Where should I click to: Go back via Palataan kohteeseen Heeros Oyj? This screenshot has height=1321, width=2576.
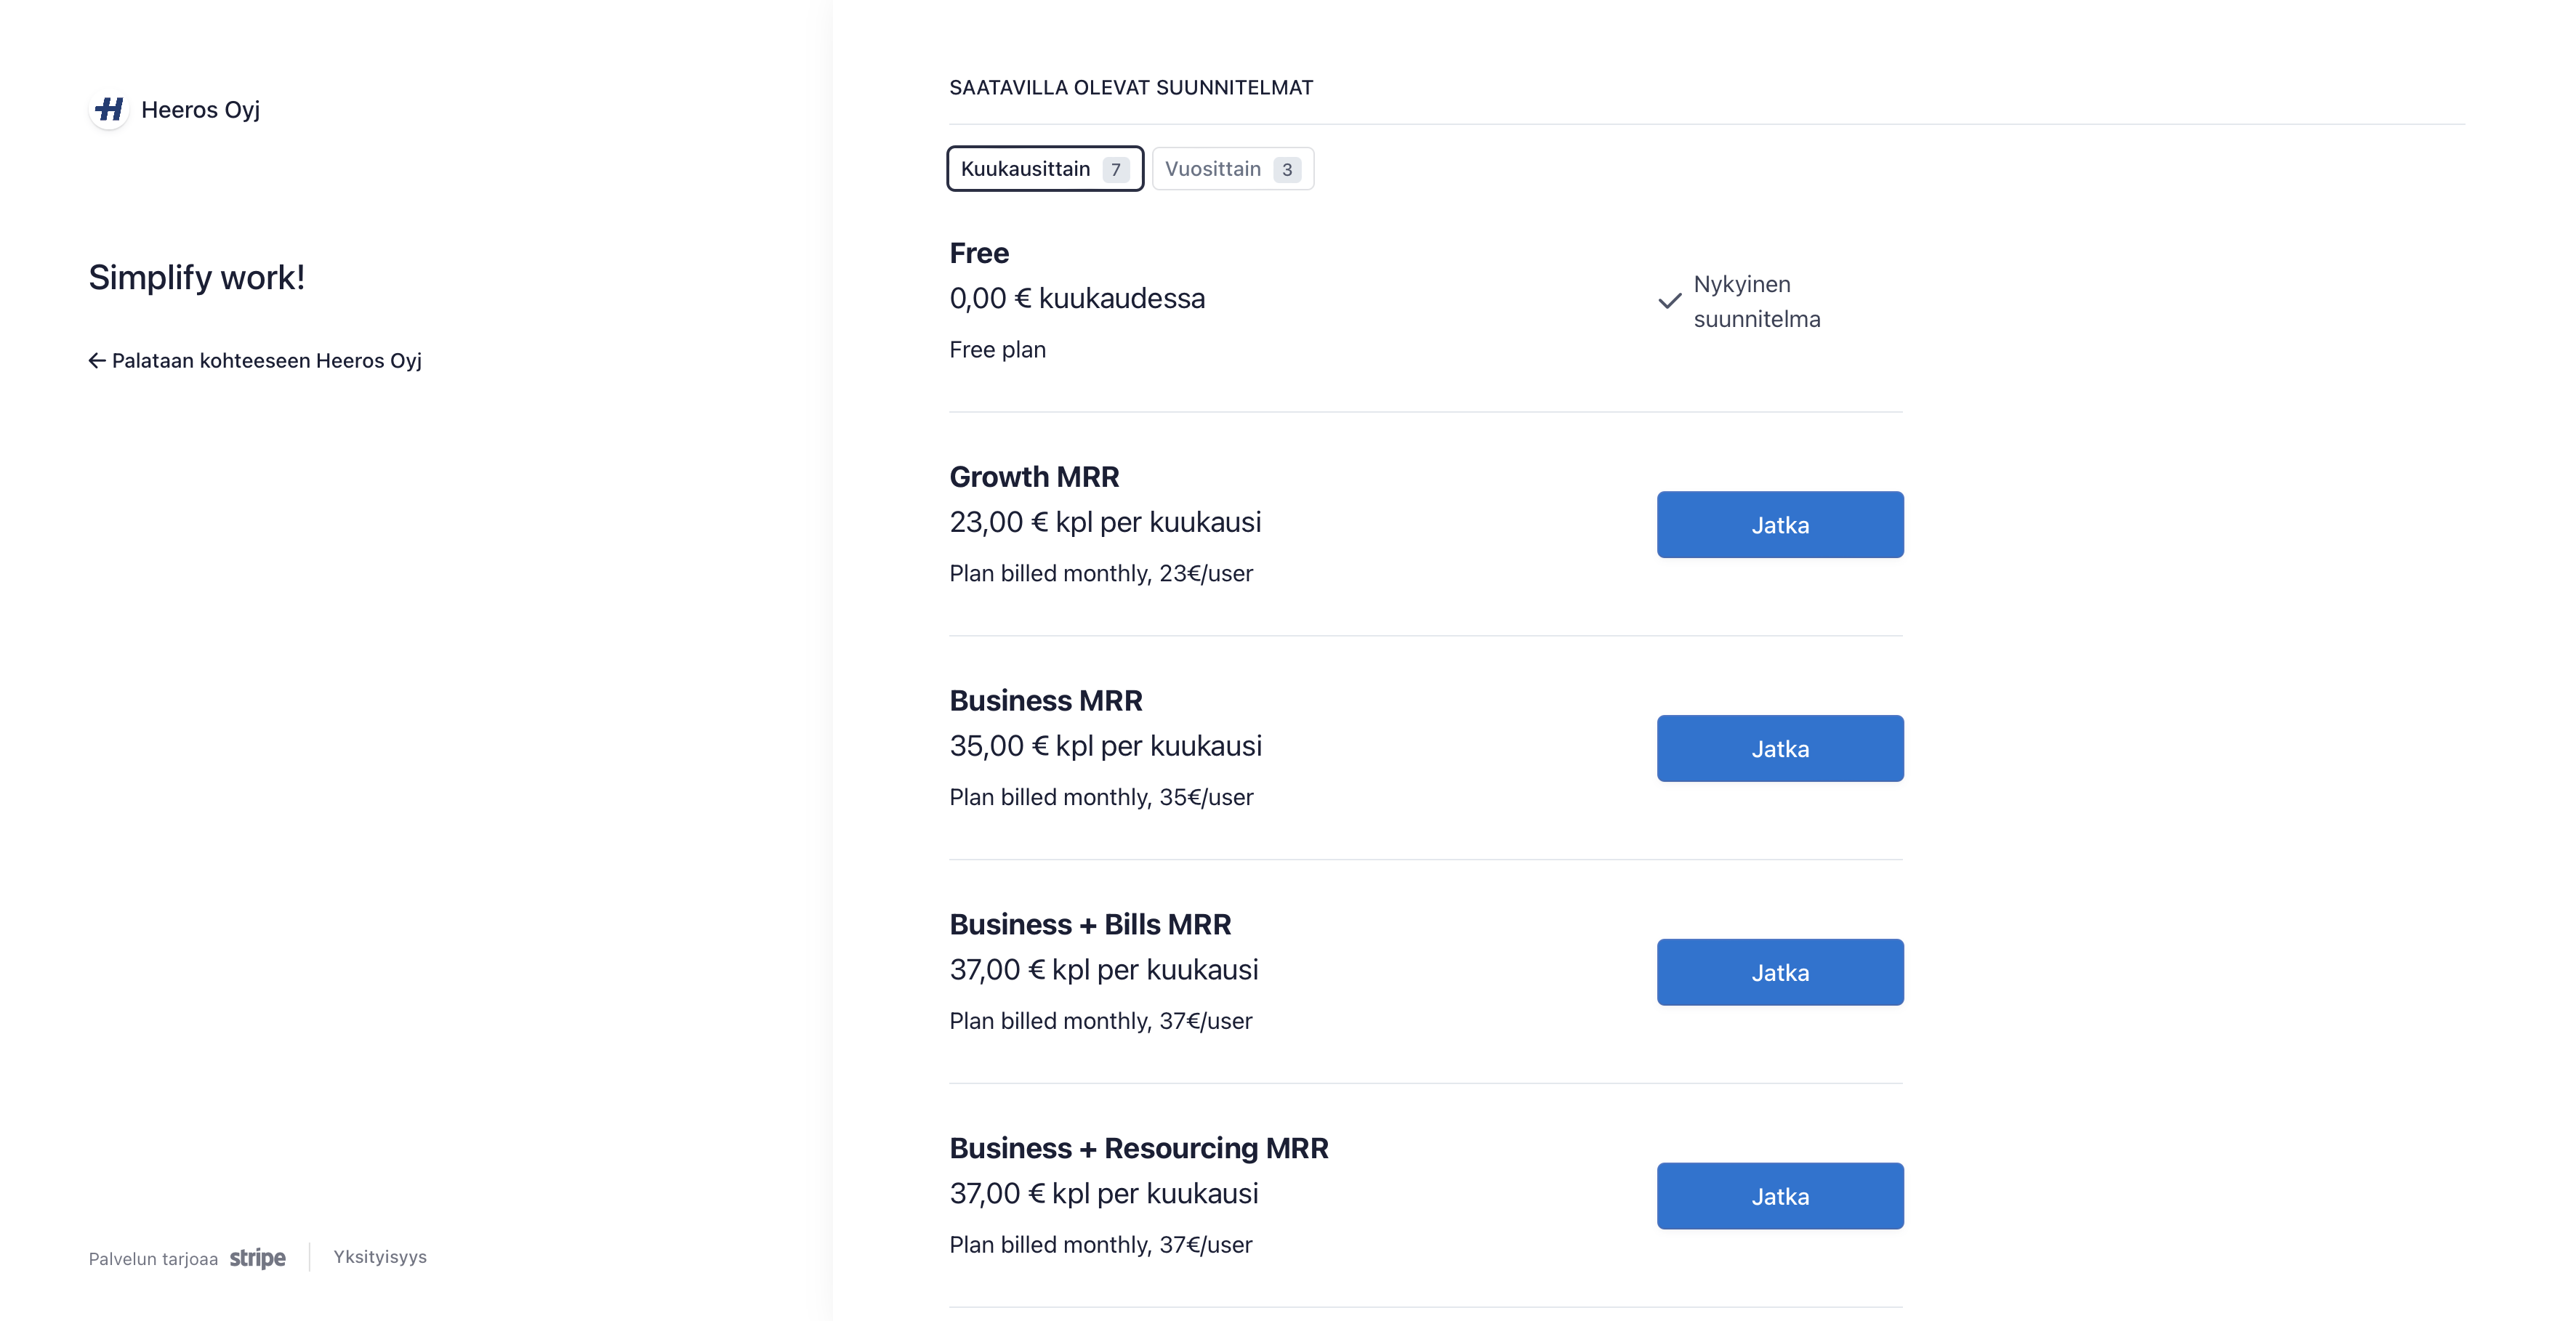point(255,361)
